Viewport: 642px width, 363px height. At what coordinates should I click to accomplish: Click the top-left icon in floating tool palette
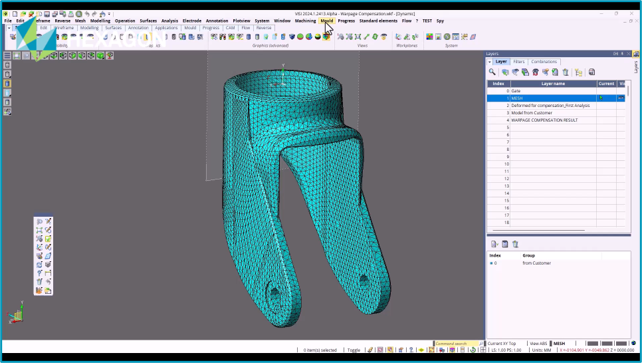click(39, 221)
